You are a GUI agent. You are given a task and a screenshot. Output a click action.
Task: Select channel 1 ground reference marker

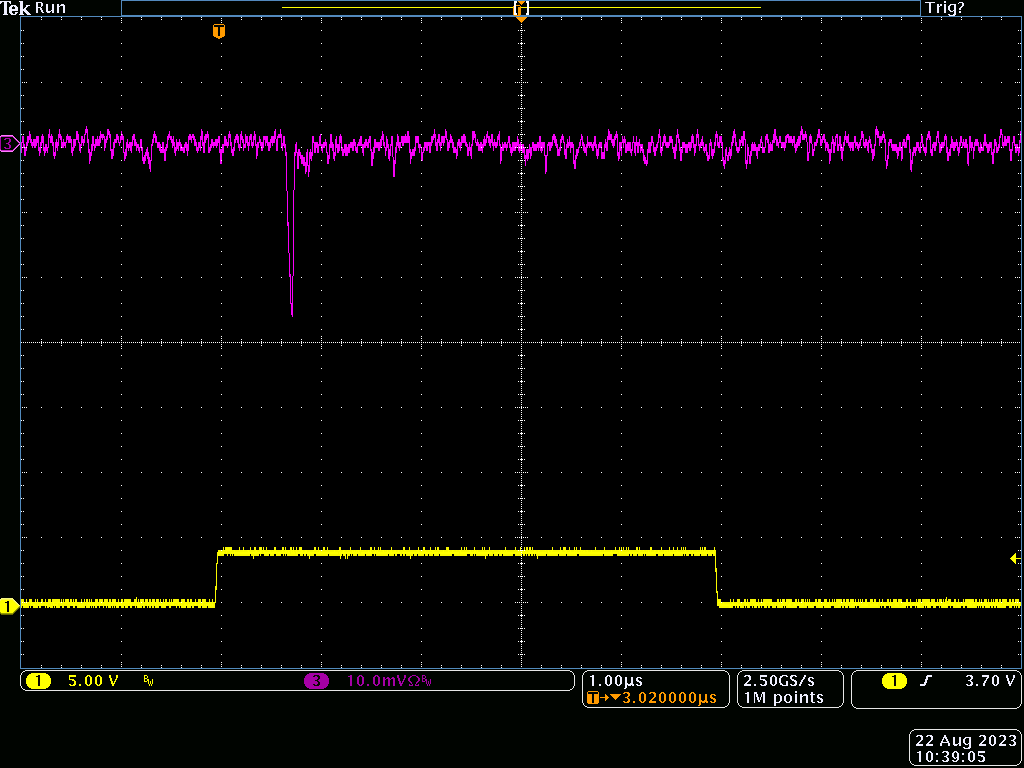[9, 606]
